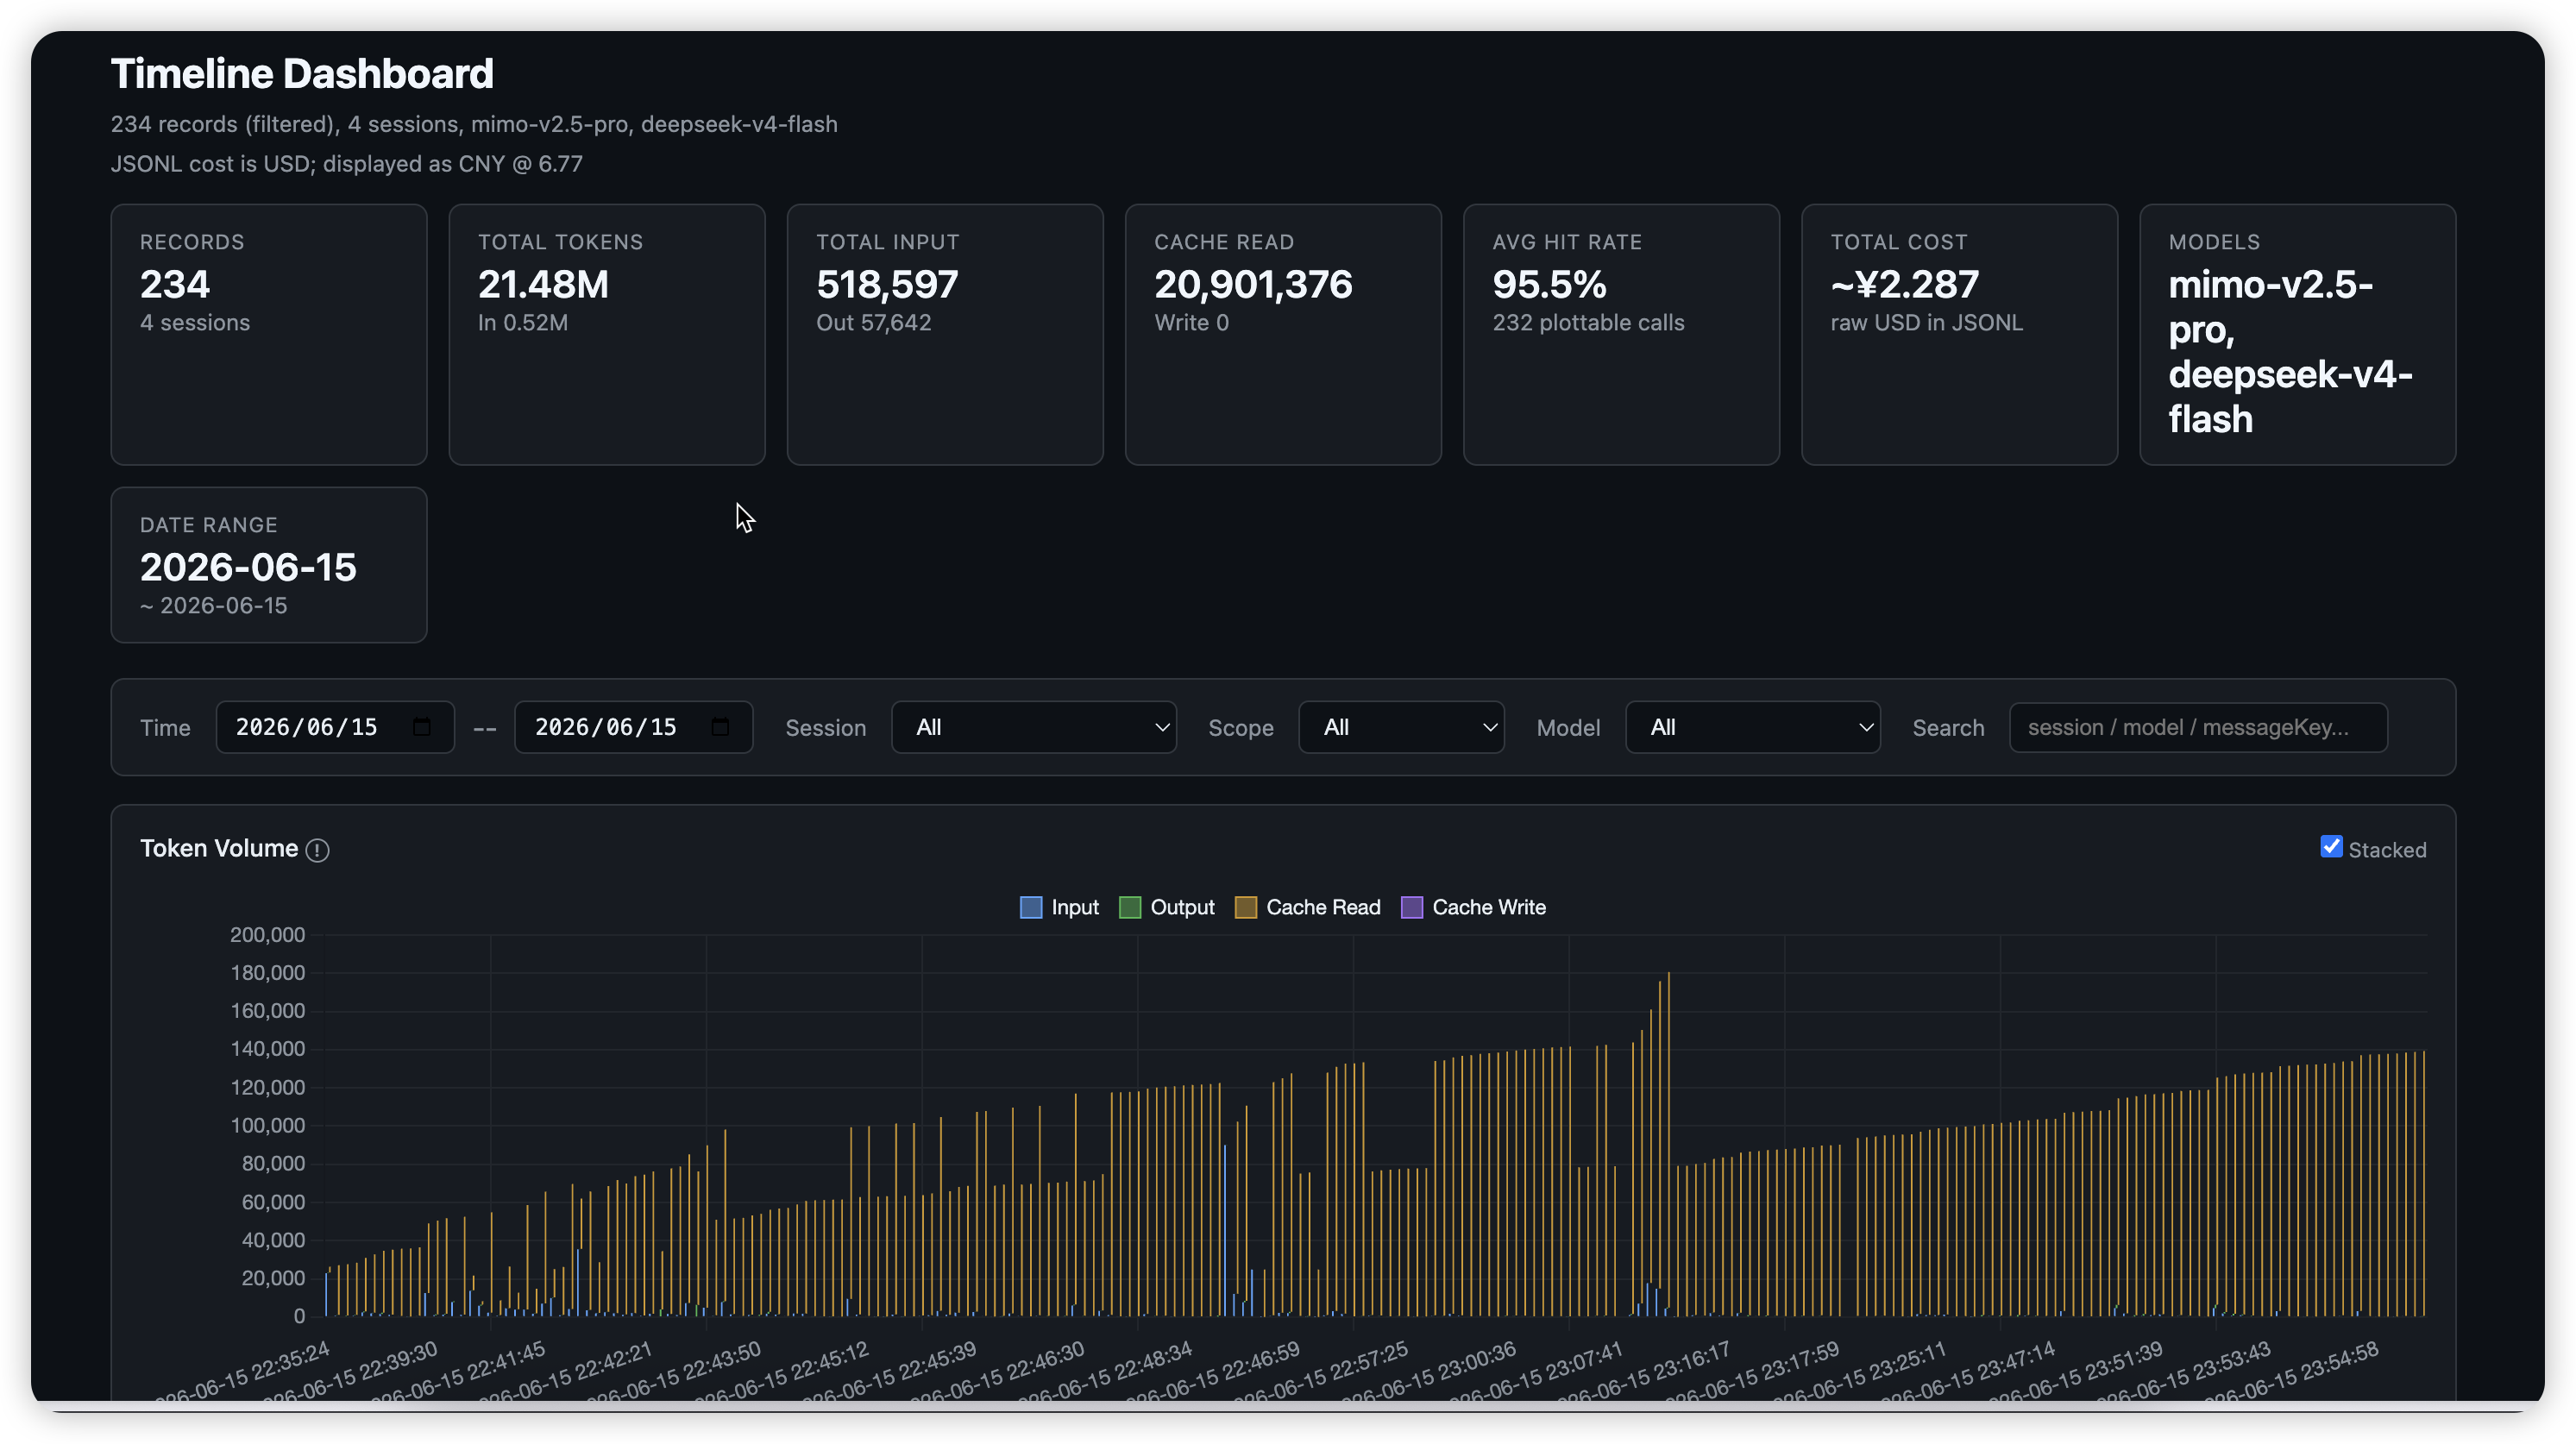This screenshot has height=1444, width=2576.
Task: Click the start date 2026/06/15 field
Action: [x=335, y=727]
